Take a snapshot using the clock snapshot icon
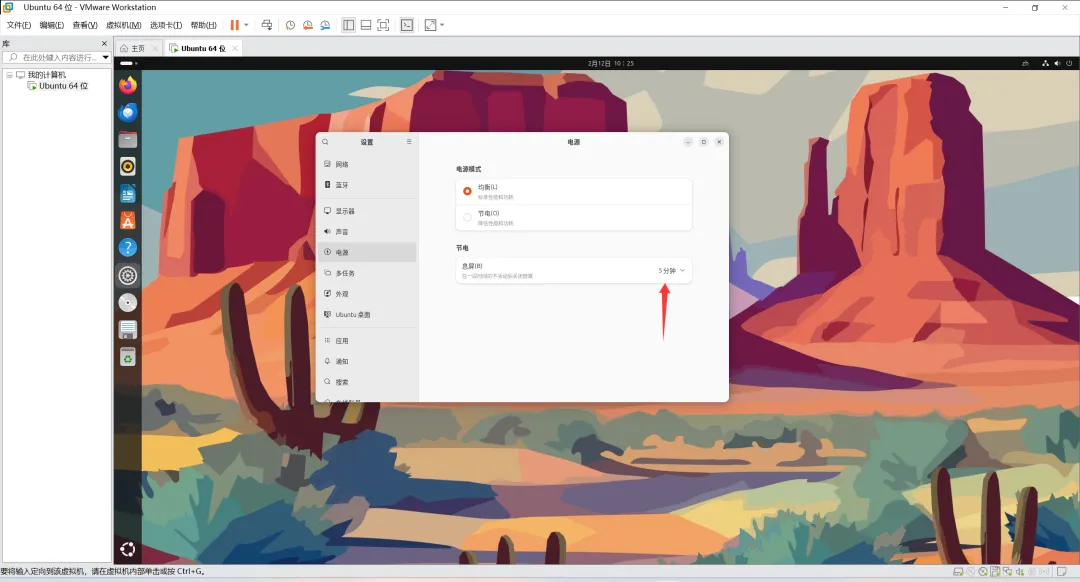 pyautogui.click(x=290, y=25)
